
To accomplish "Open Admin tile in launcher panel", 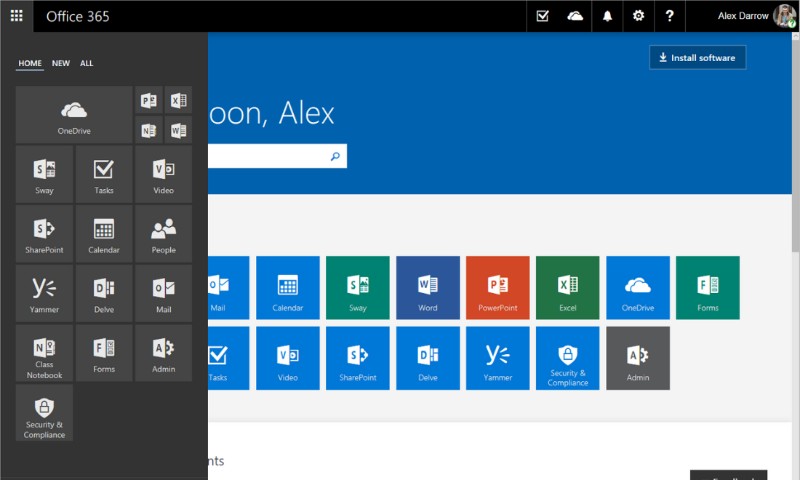I will tap(163, 353).
